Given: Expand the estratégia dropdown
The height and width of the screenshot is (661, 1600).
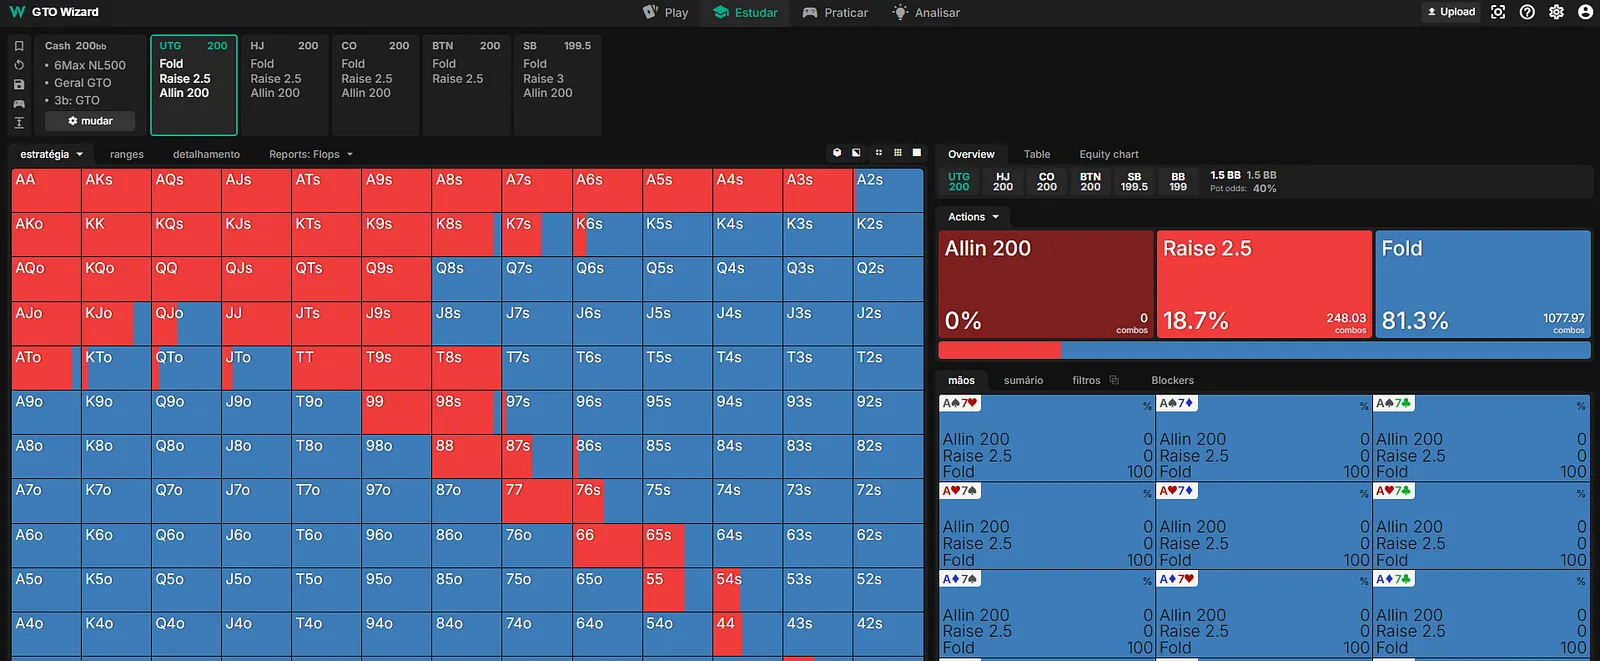Looking at the screenshot, I should pos(51,154).
